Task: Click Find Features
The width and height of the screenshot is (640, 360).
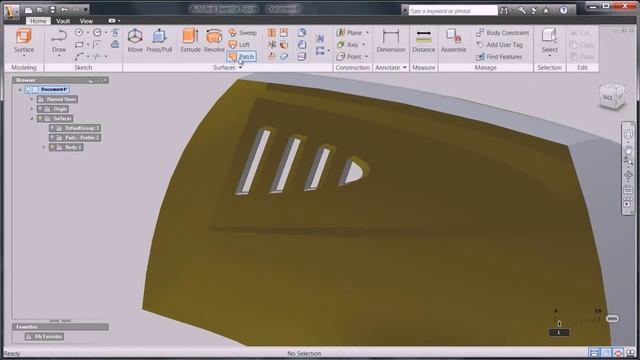Action: 499,57
